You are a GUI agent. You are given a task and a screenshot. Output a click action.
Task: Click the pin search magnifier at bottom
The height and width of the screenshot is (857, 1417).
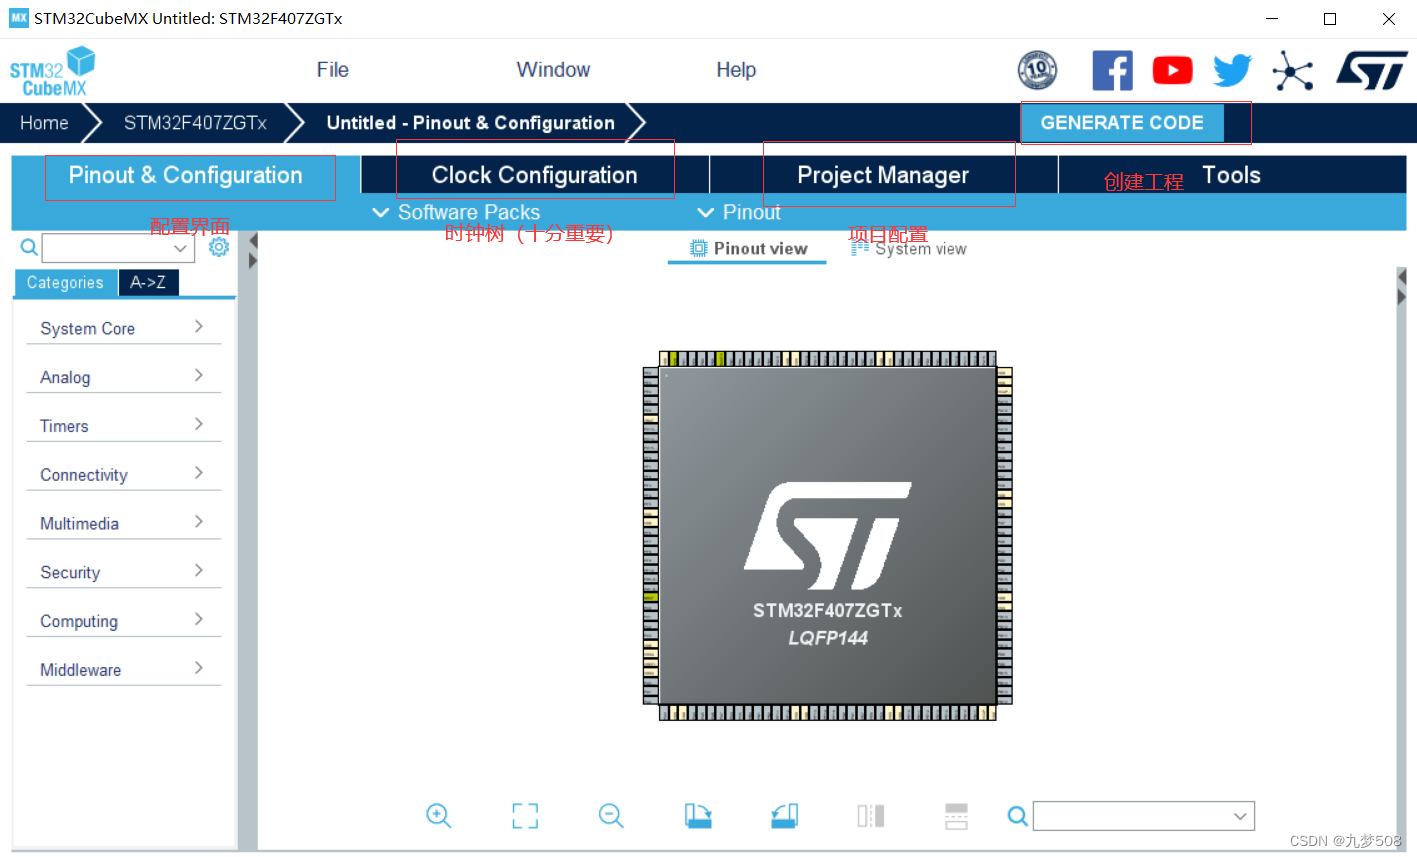1017,816
